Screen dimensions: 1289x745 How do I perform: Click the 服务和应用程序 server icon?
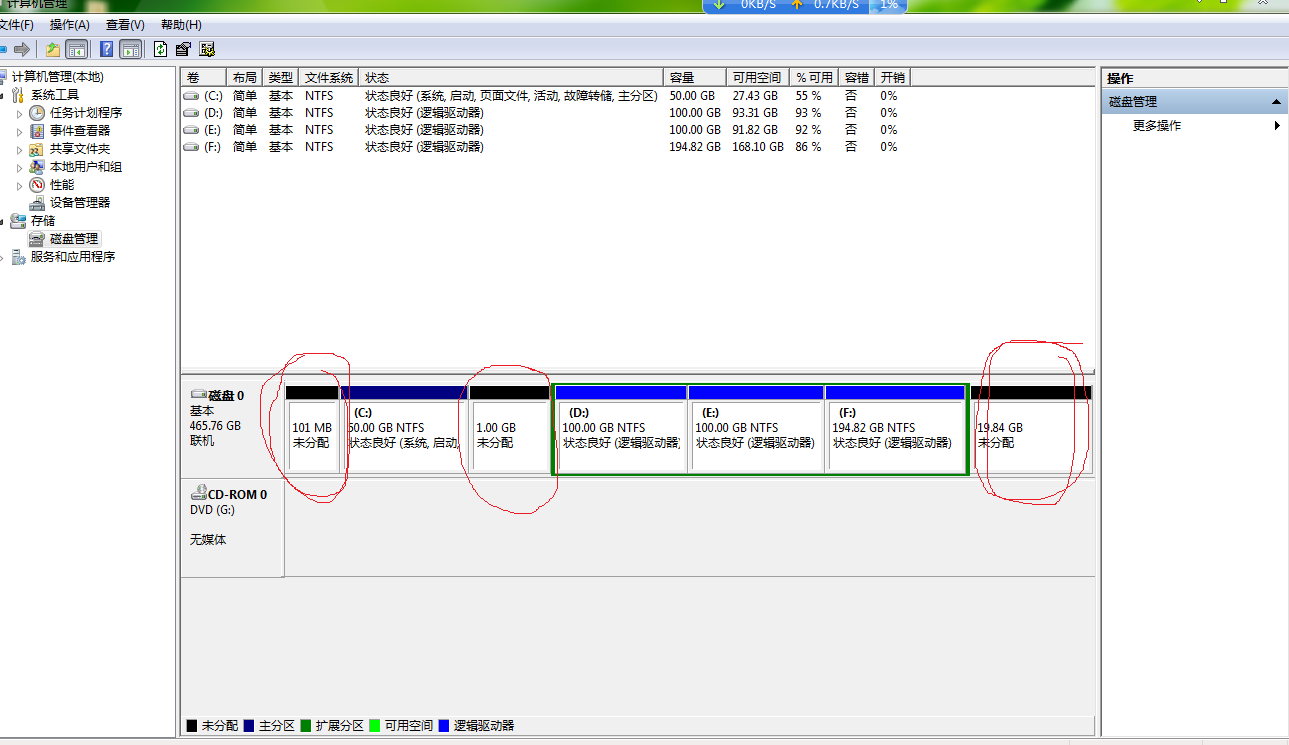[18, 257]
